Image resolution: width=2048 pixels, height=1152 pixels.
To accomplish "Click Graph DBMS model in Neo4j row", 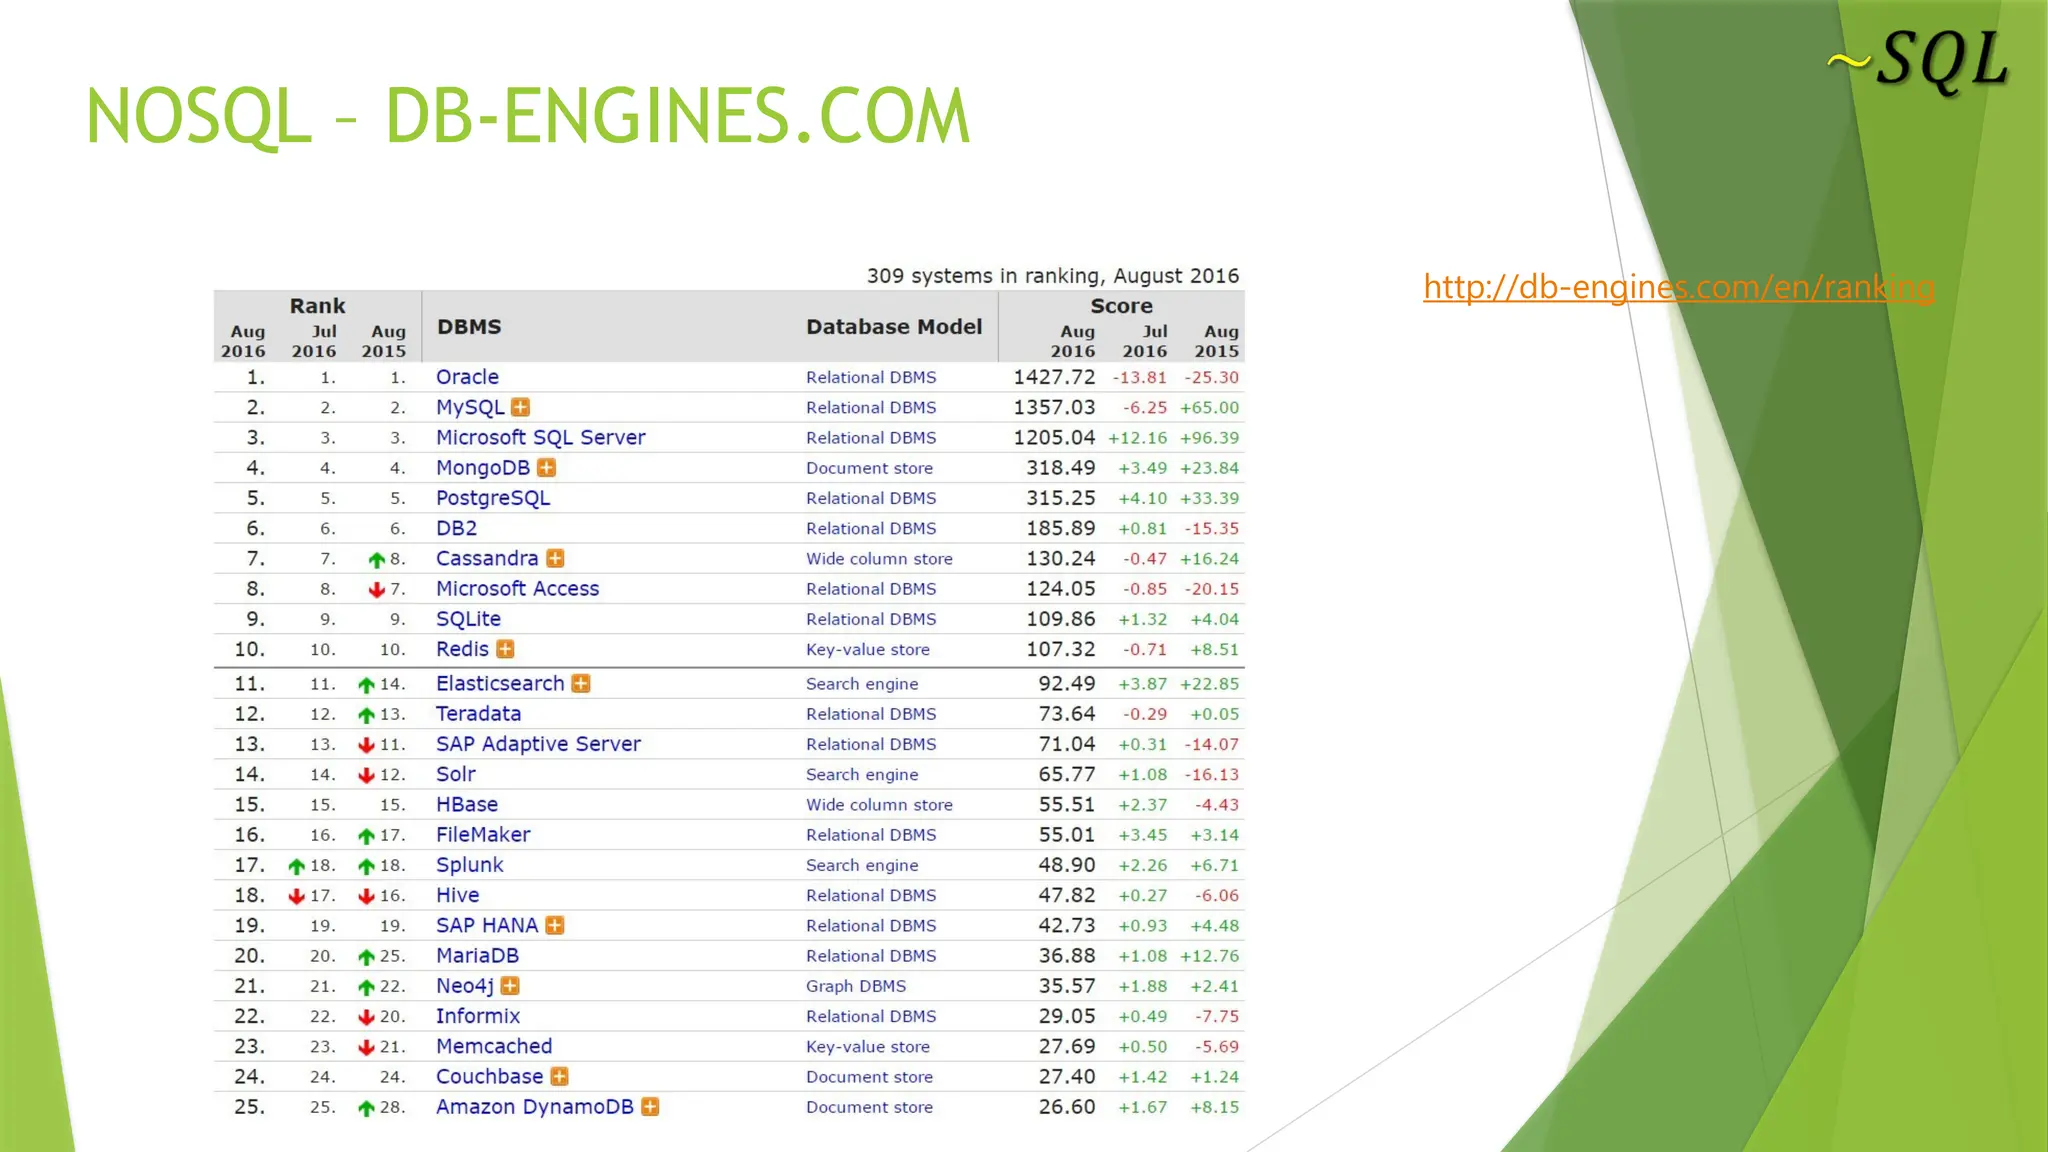I will 856,986.
